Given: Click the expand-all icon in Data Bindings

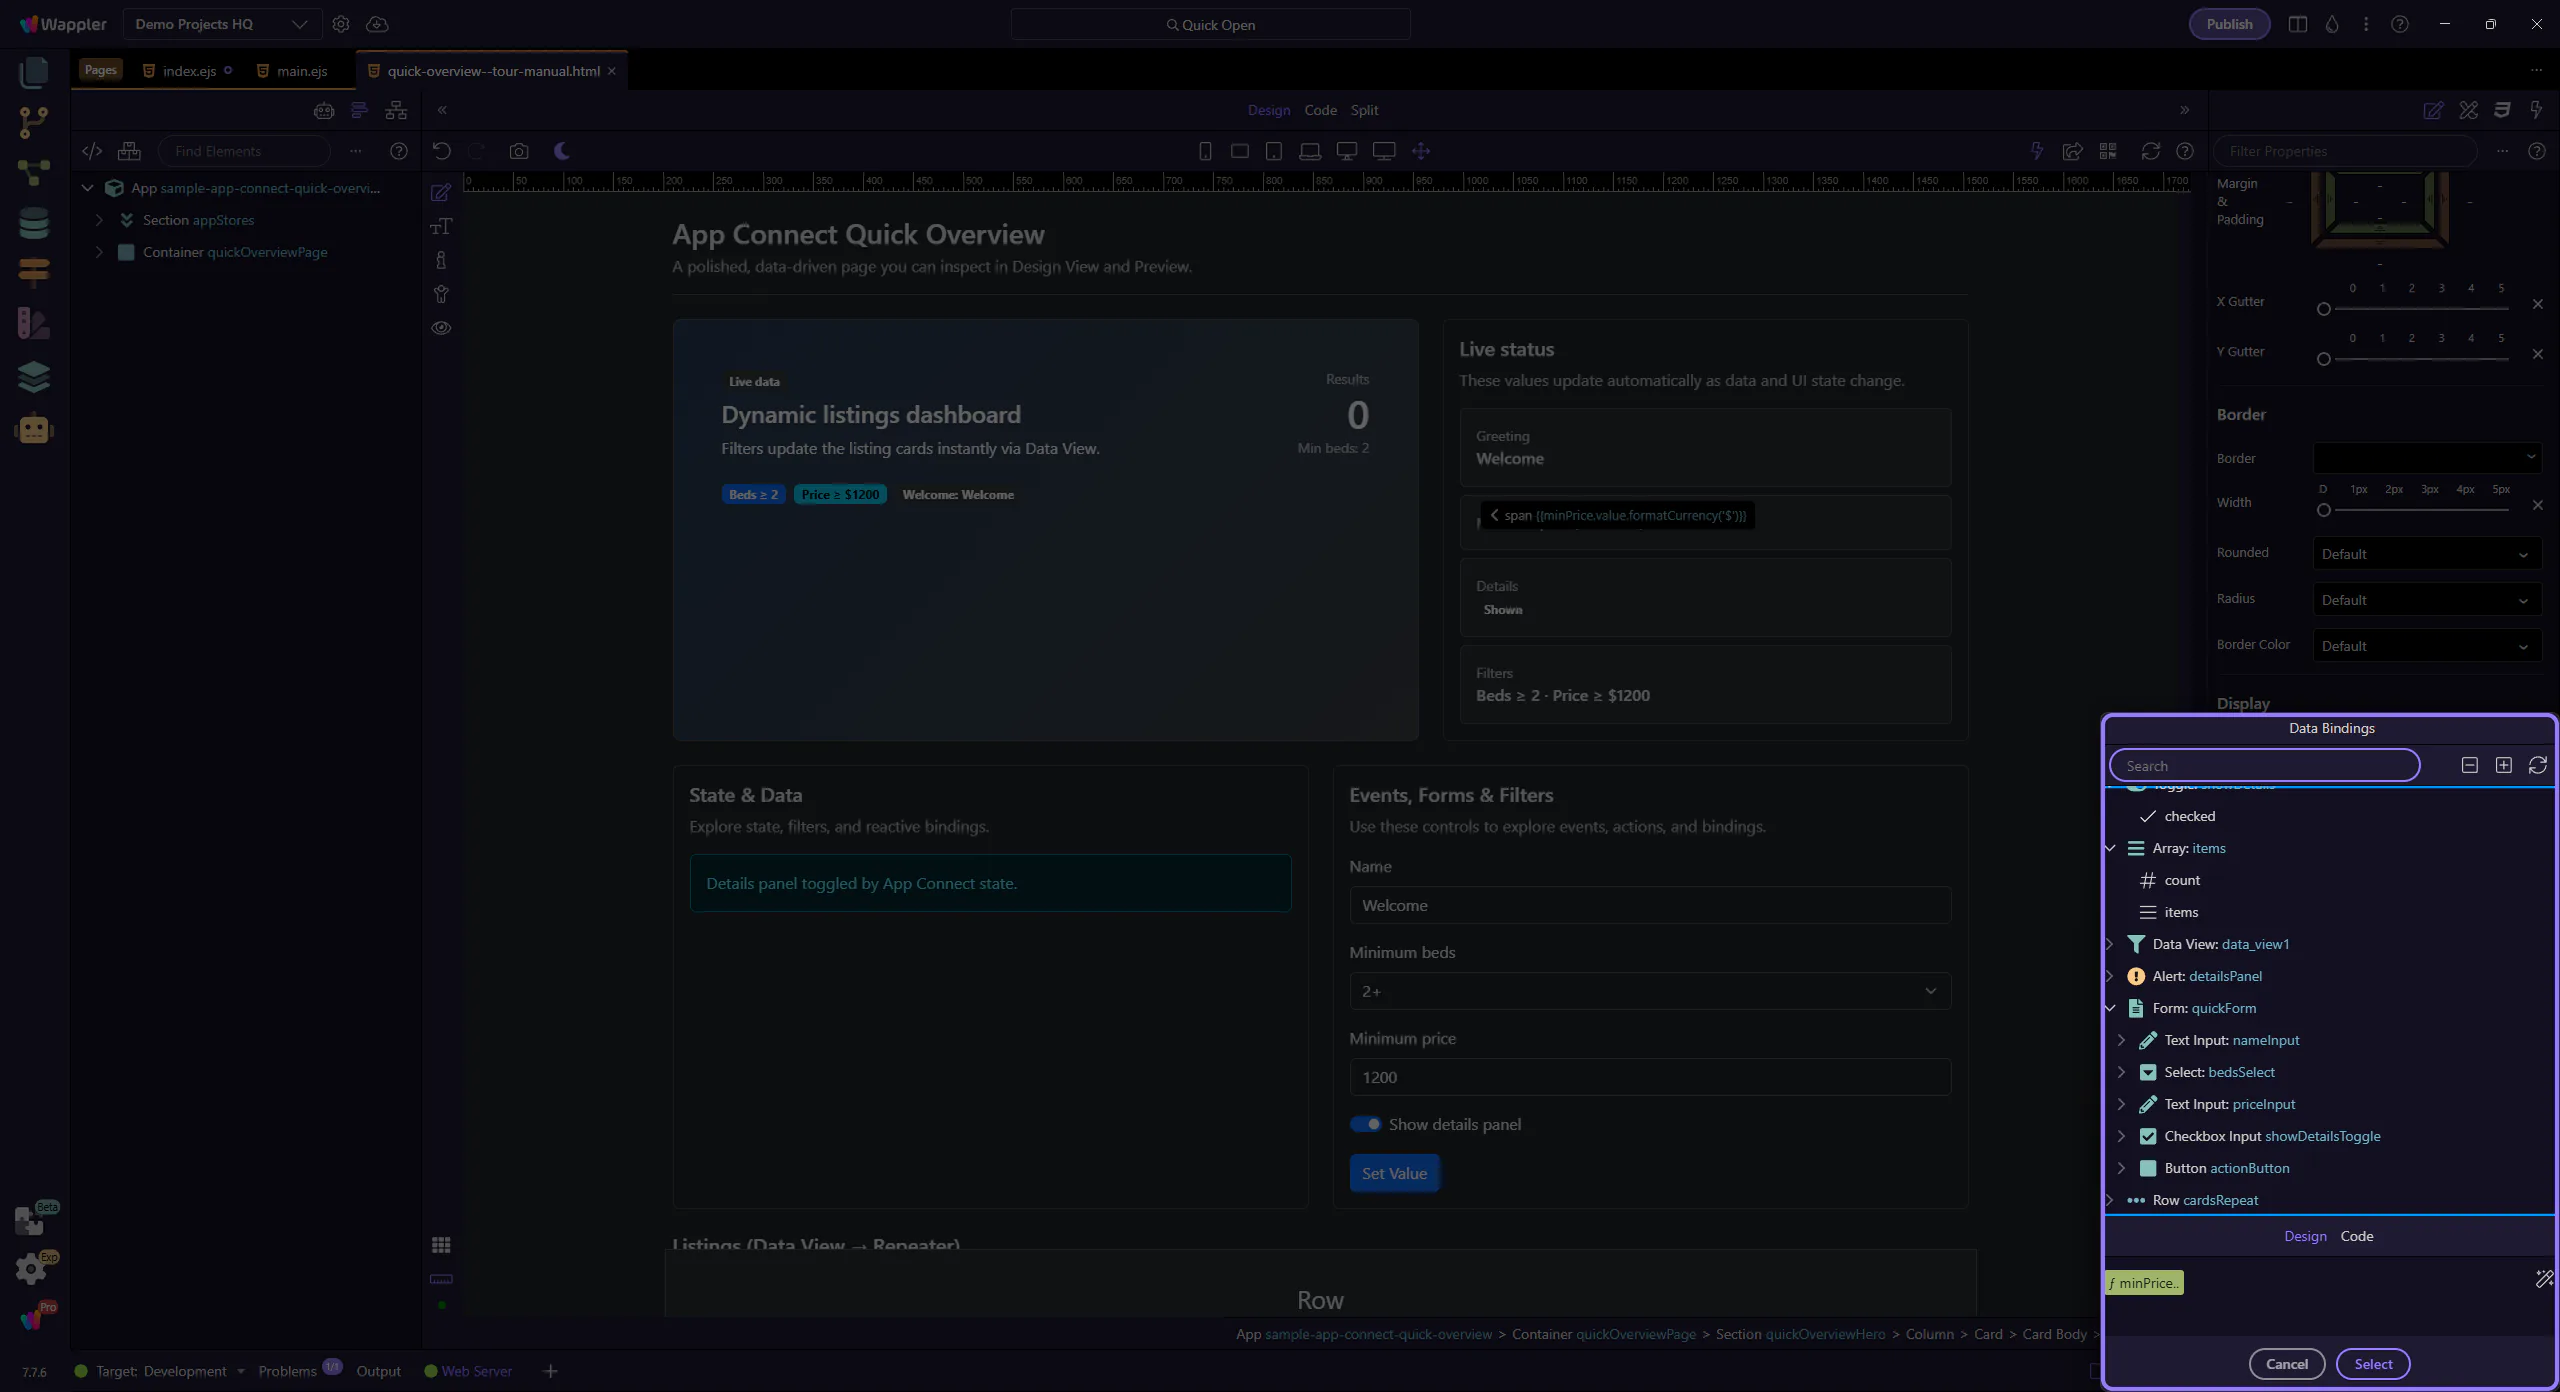Looking at the screenshot, I should pos(2503,765).
